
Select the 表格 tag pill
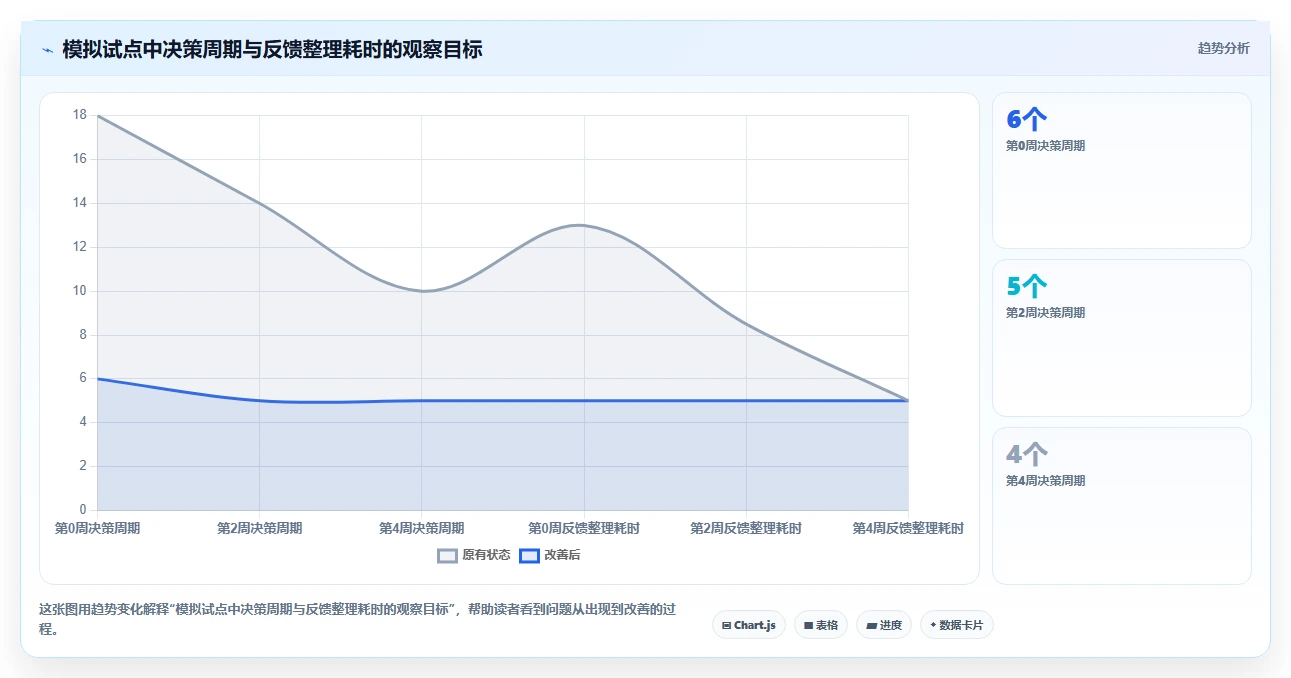pos(821,625)
